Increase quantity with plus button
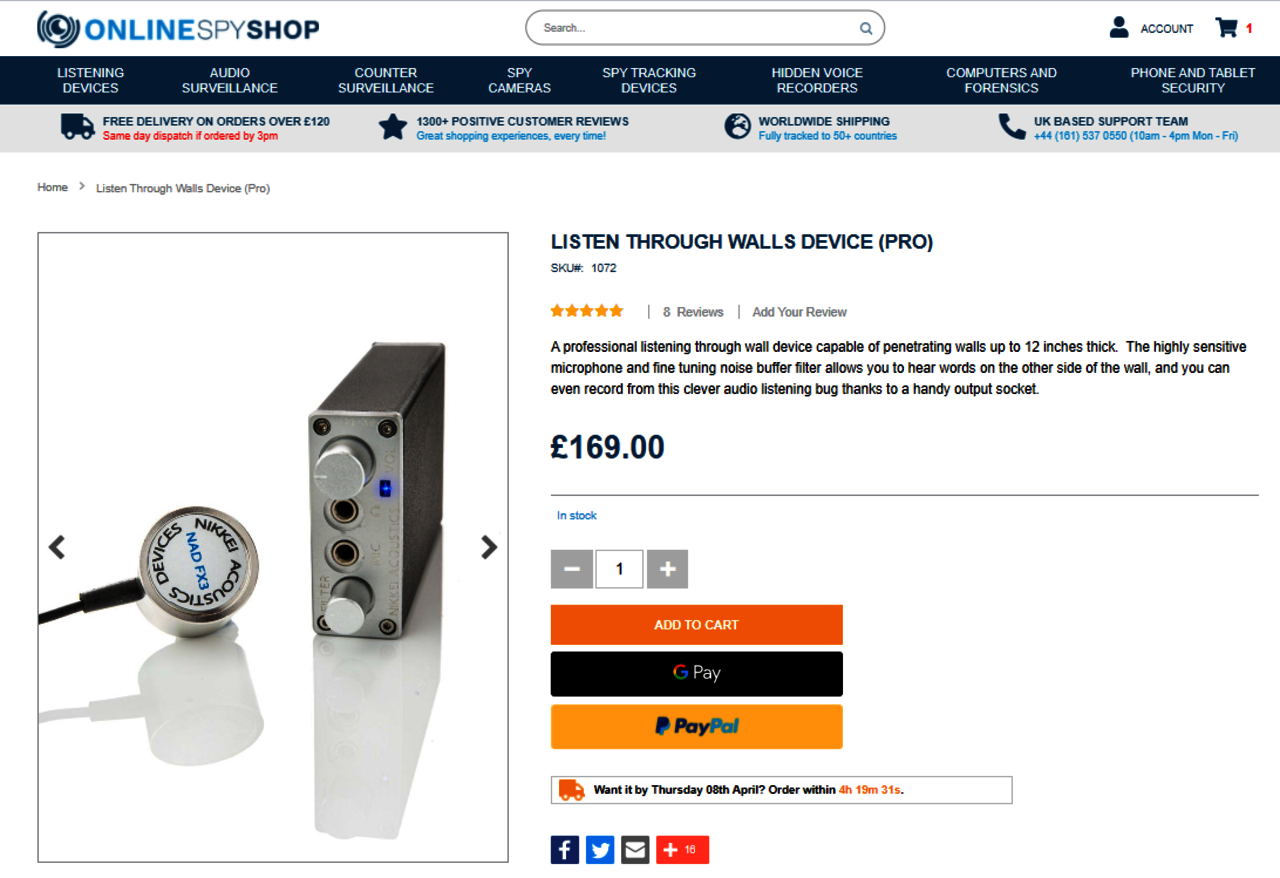 (667, 569)
